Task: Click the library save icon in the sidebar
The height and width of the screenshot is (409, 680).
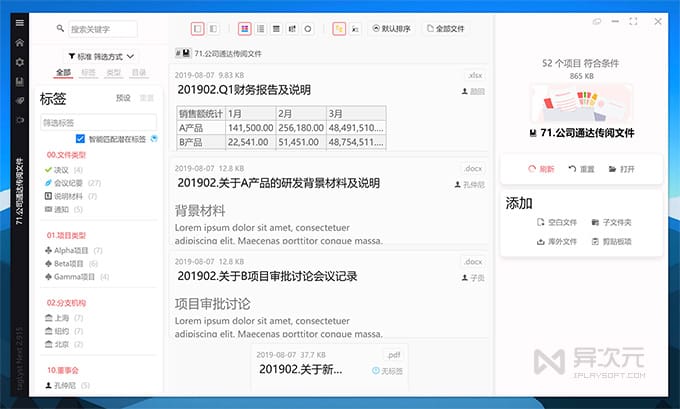Action: [x=20, y=82]
